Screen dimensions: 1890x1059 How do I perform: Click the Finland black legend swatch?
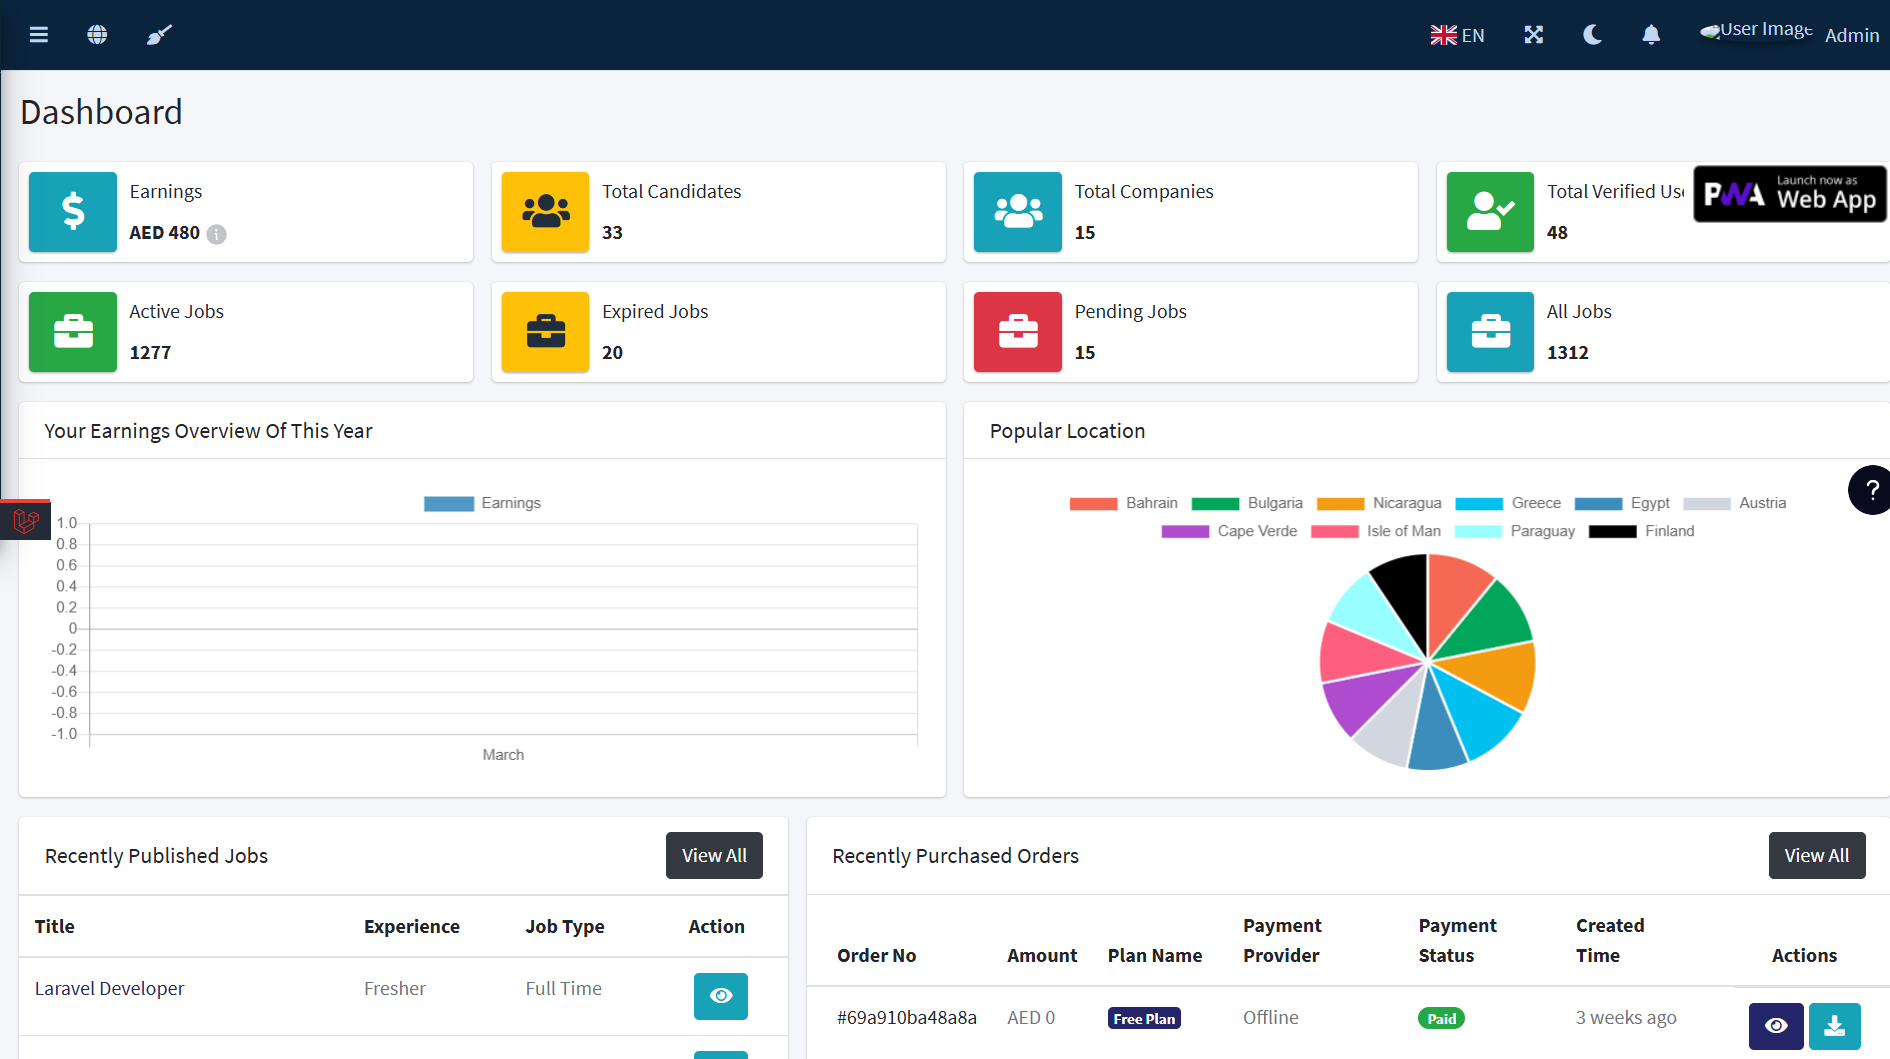(x=1612, y=532)
